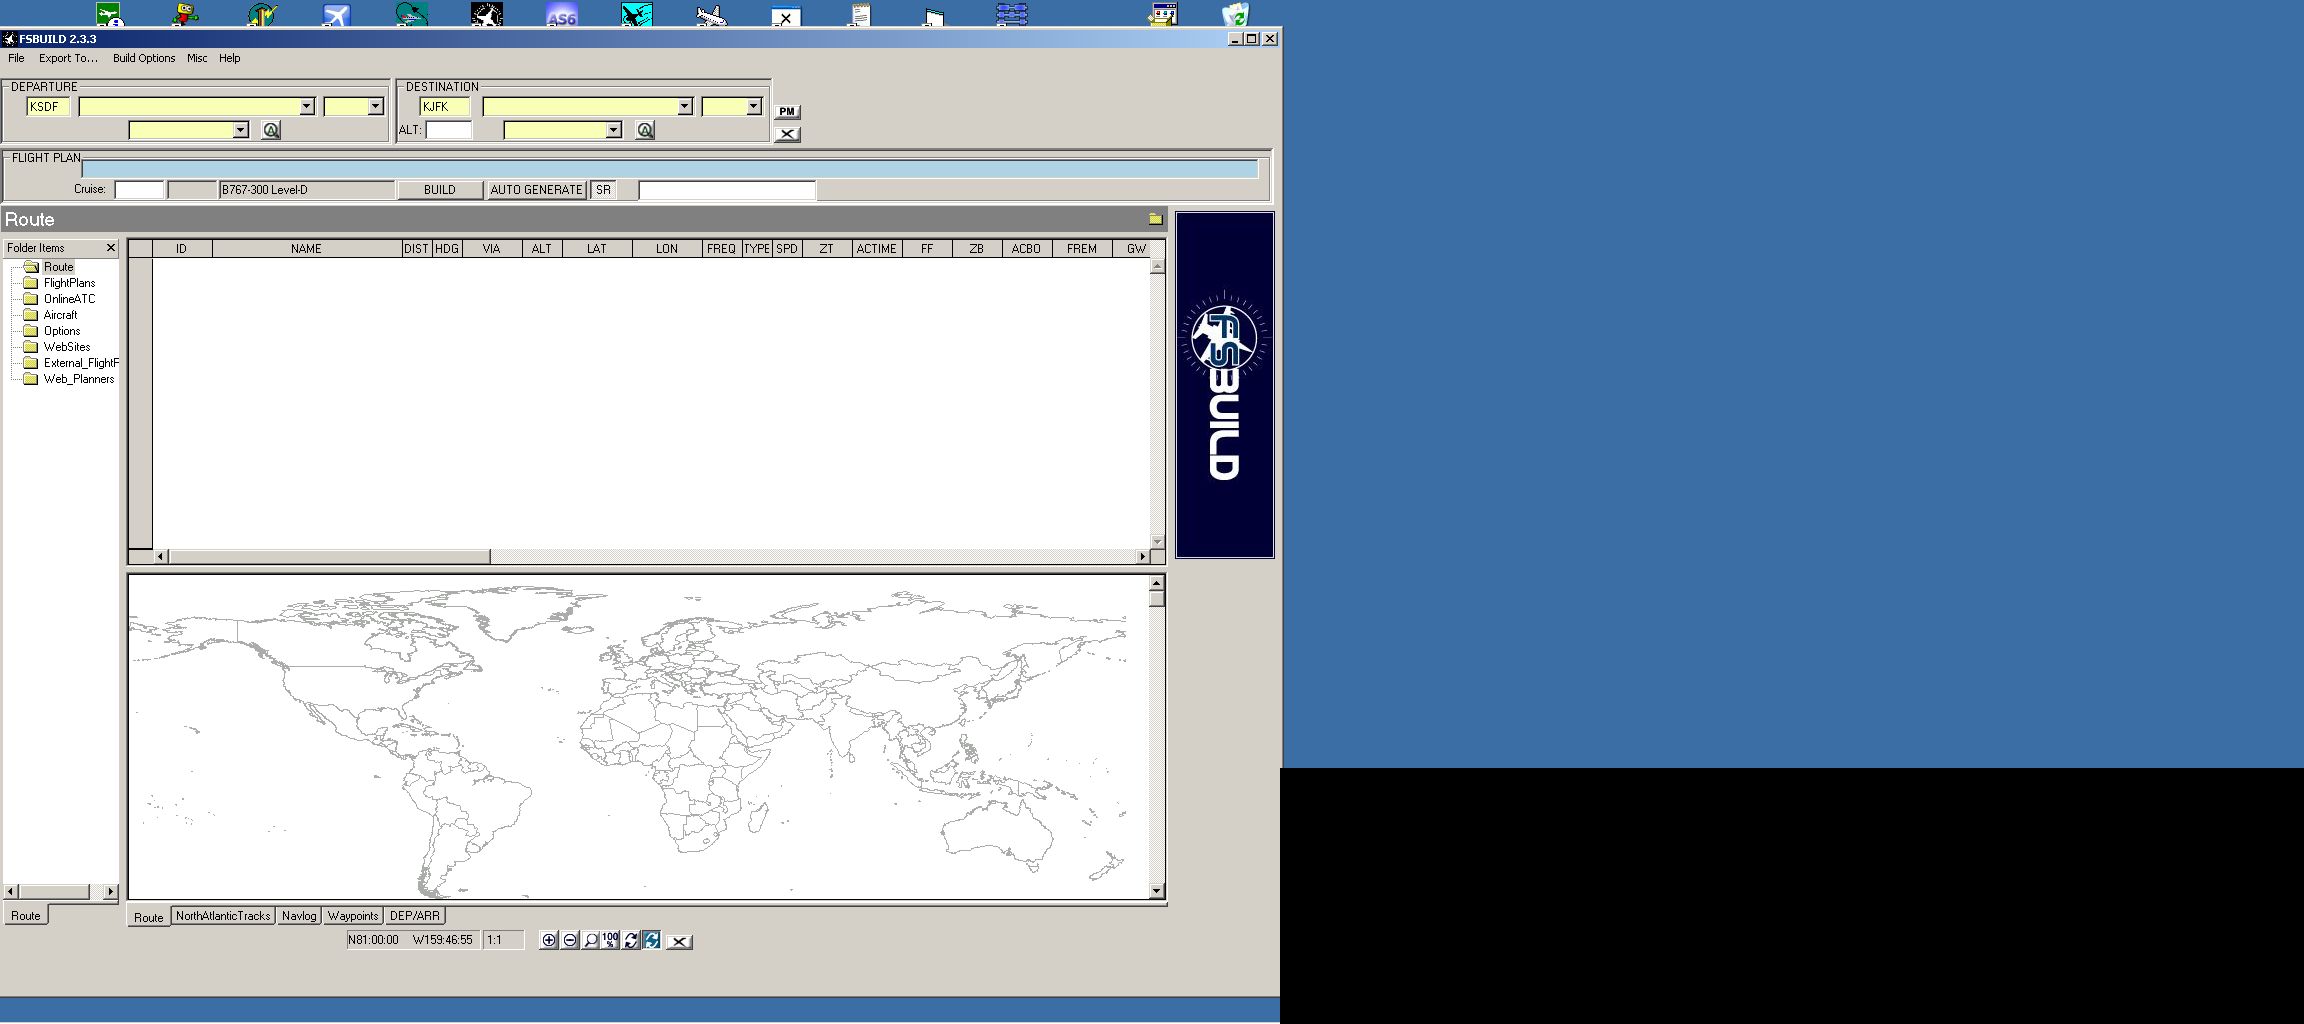Click the blue highlighted refresh map icon

pos(651,940)
